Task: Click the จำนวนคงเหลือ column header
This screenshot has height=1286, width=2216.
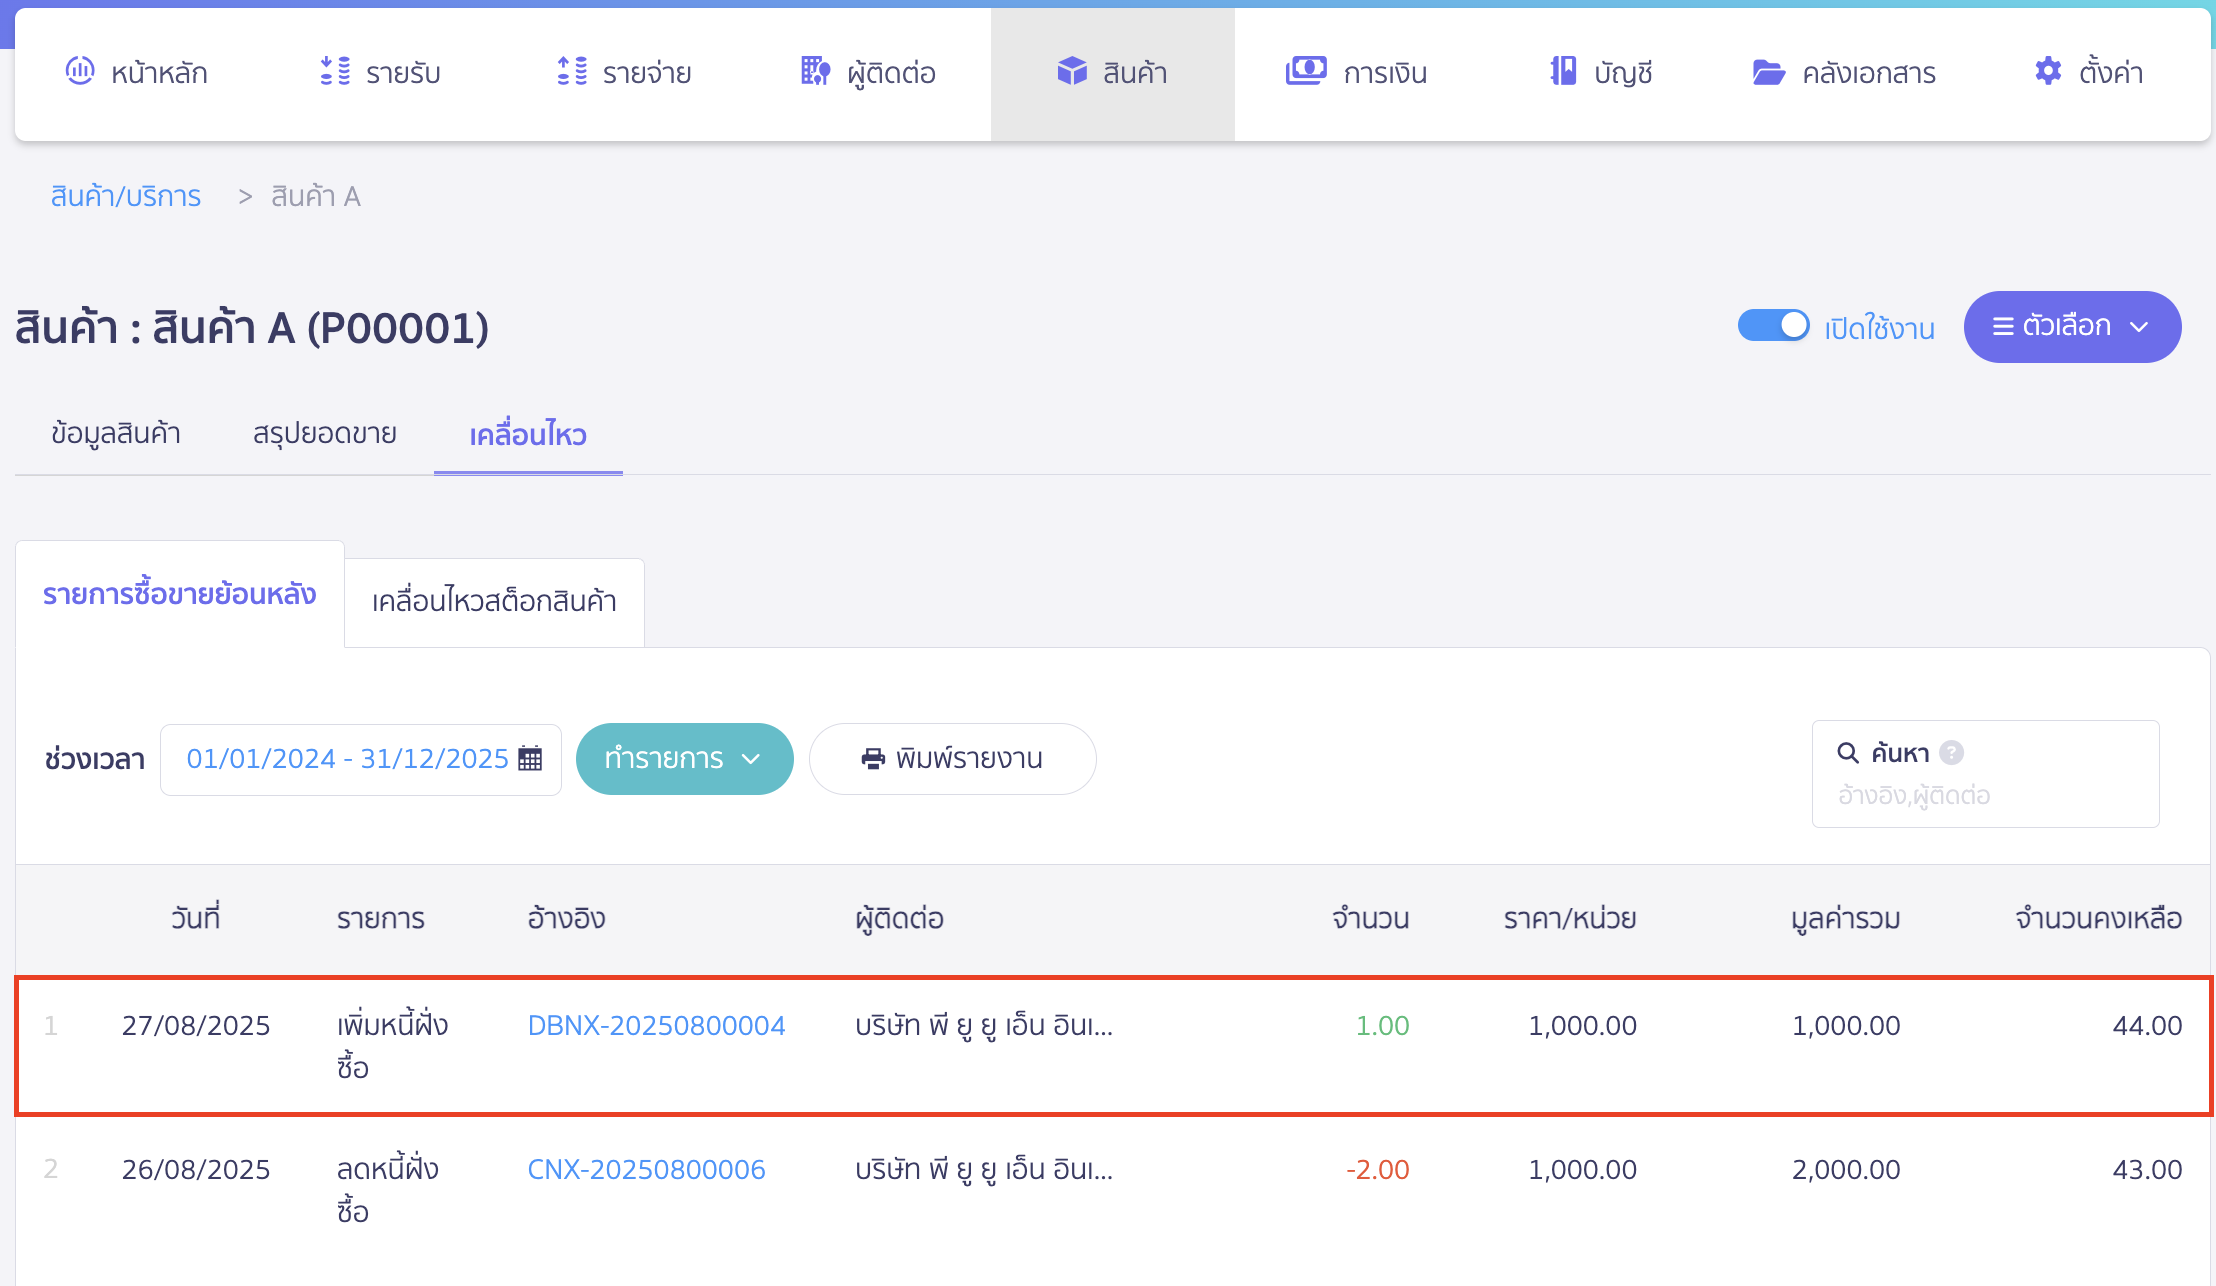Action: coord(2098,919)
